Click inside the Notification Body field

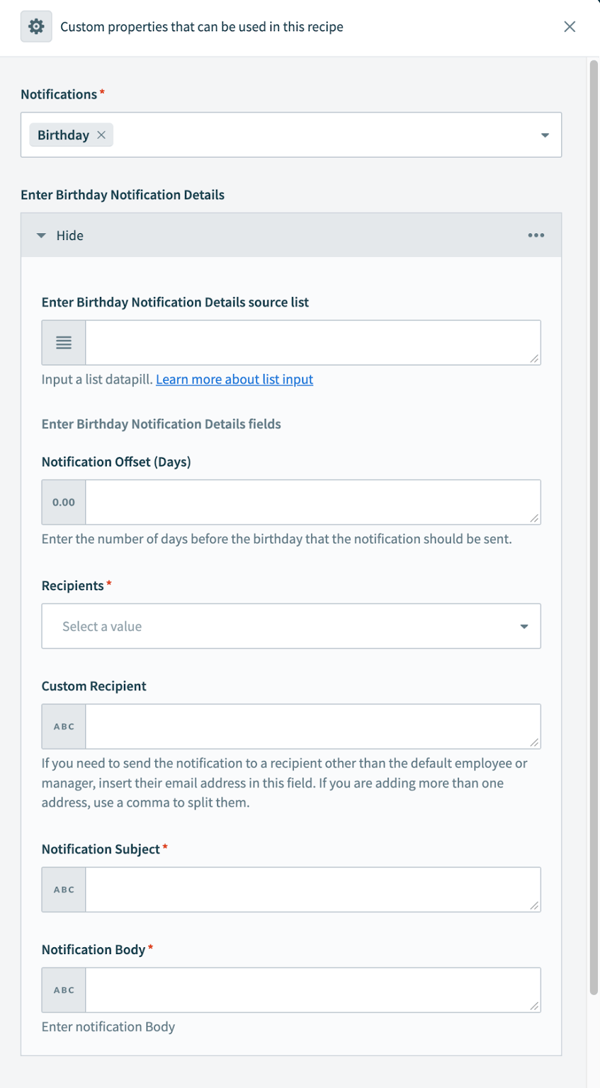[312, 990]
